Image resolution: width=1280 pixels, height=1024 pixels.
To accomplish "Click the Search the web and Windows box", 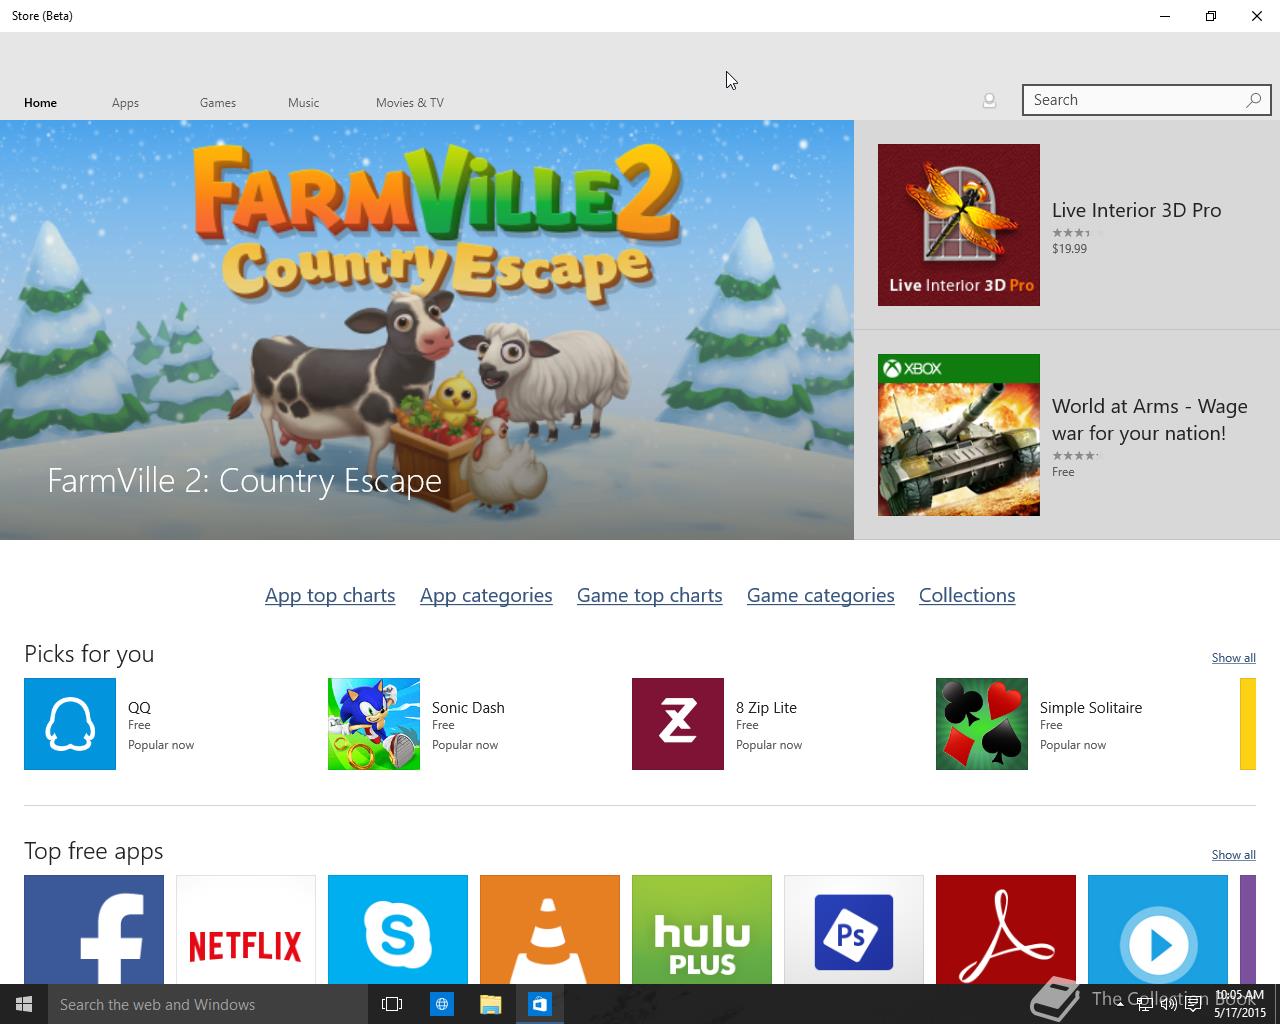I will click(x=208, y=1004).
